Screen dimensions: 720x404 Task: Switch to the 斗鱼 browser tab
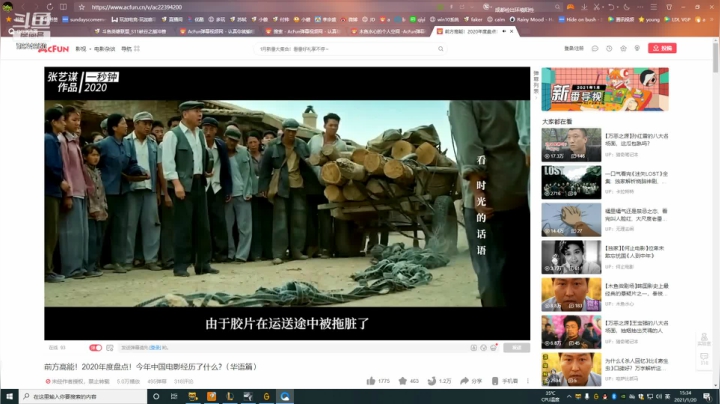[x=130, y=31]
